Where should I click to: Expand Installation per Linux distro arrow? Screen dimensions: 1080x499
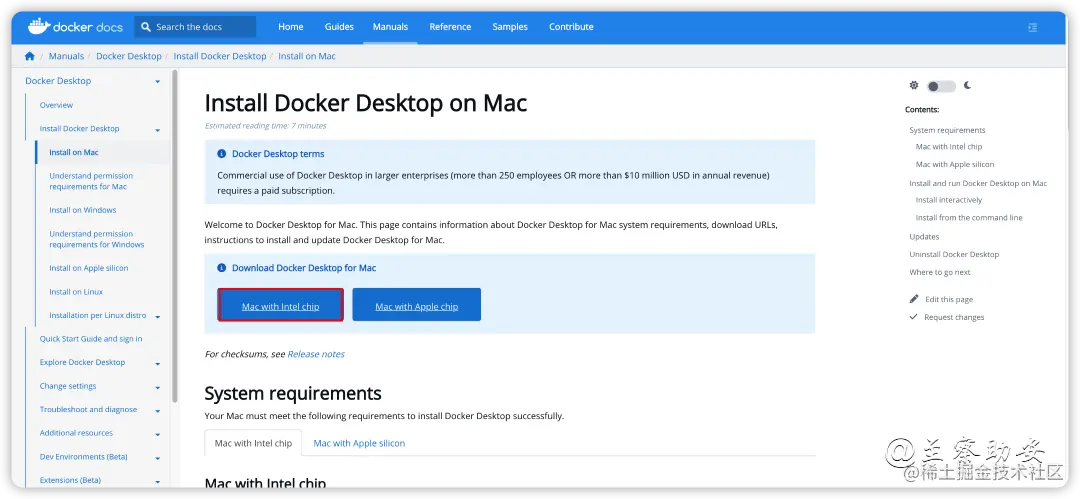click(158, 316)
